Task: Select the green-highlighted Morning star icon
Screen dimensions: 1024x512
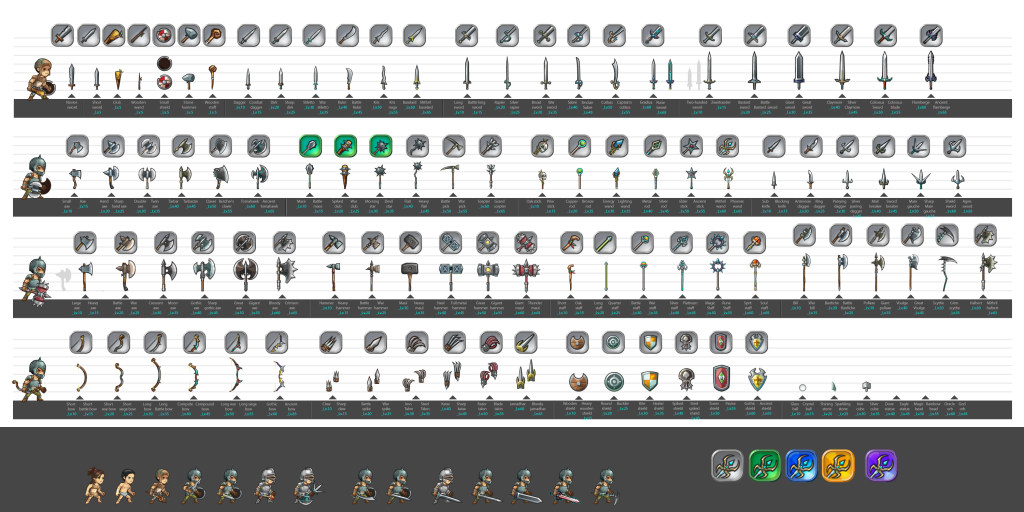Action: tap(381, 146)
